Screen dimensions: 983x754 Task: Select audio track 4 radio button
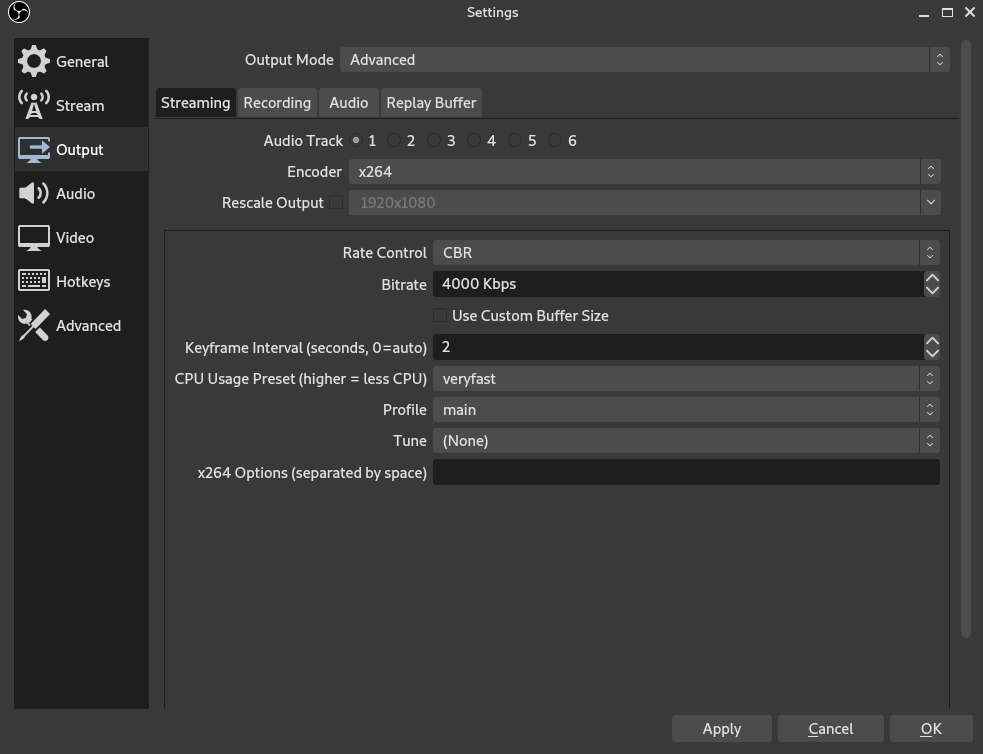474,140
